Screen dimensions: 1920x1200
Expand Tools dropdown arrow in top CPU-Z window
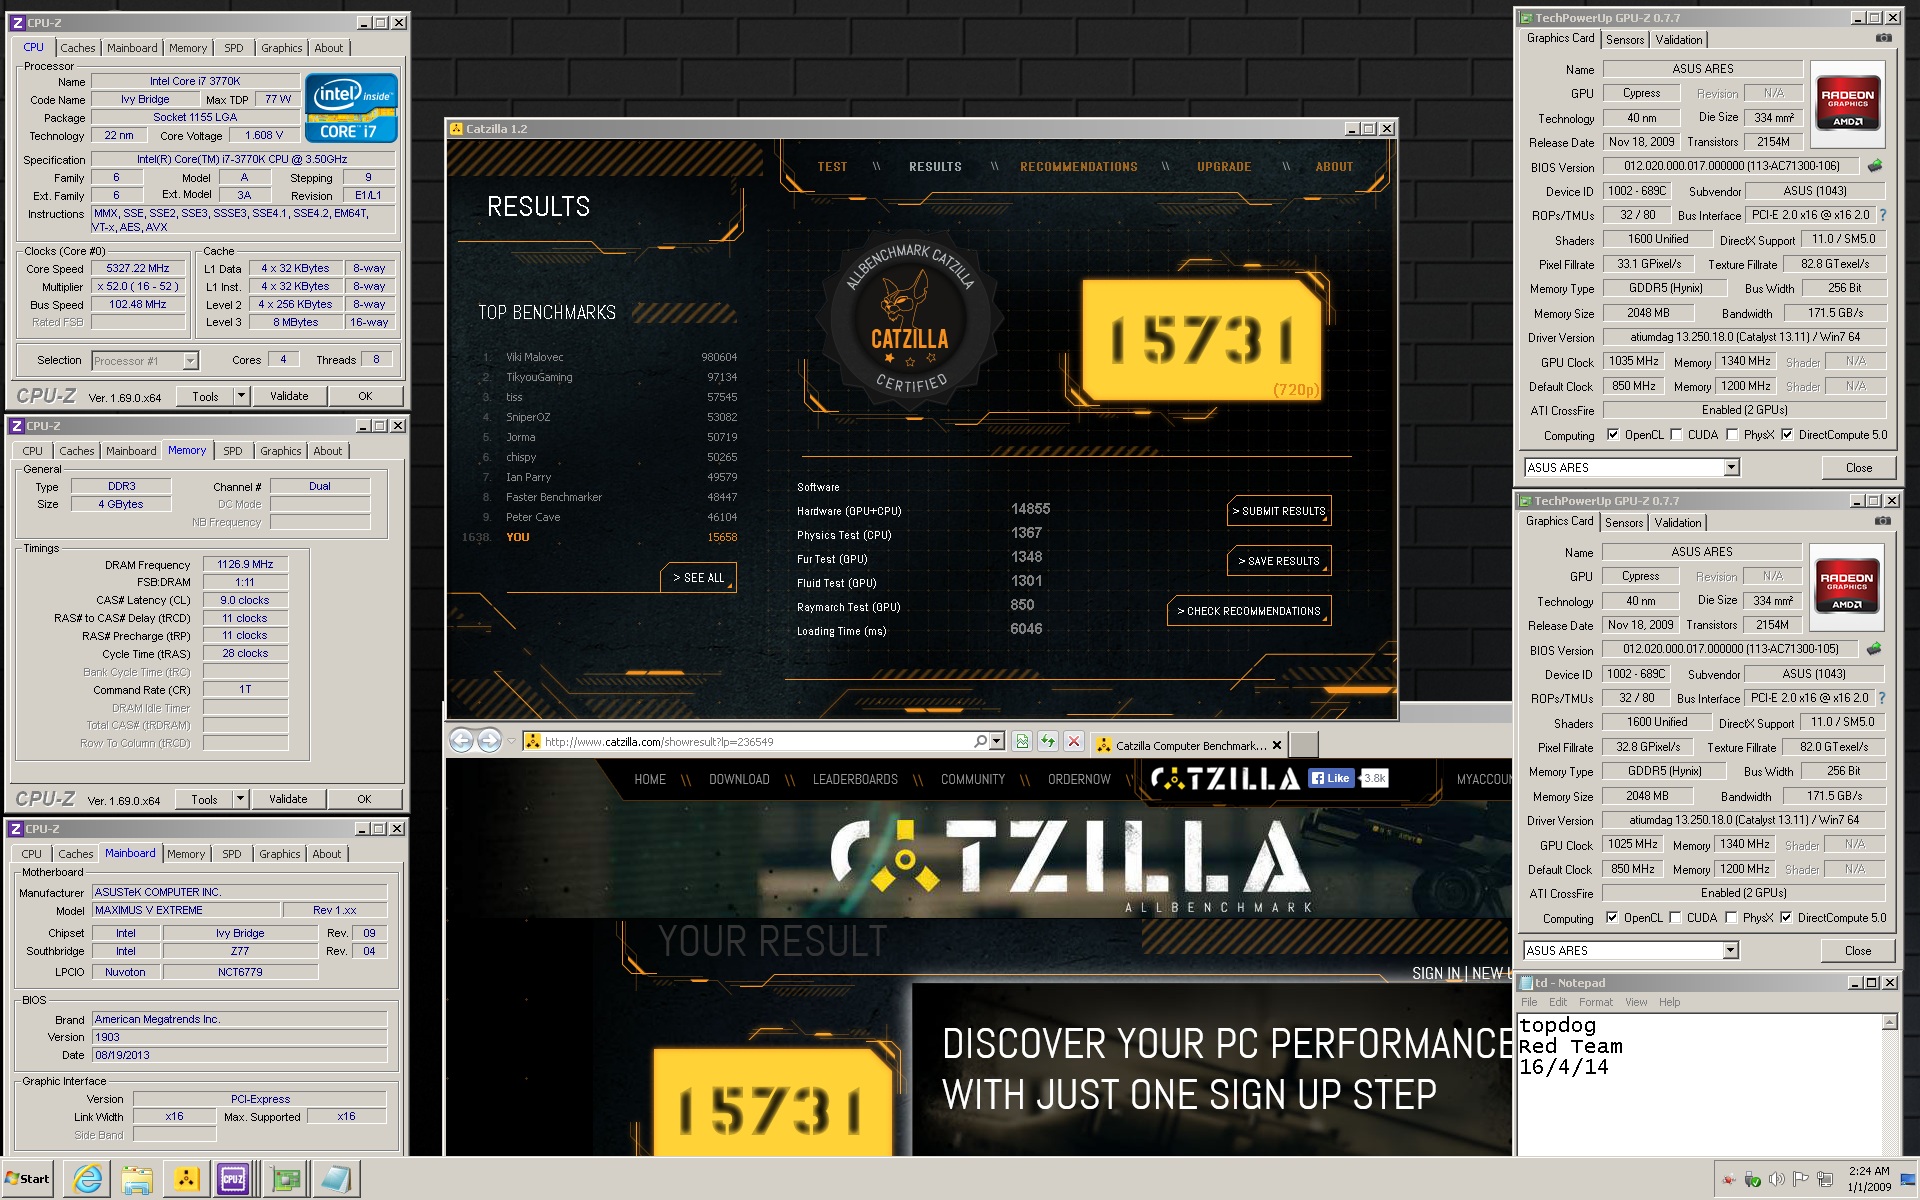[241, 396]
